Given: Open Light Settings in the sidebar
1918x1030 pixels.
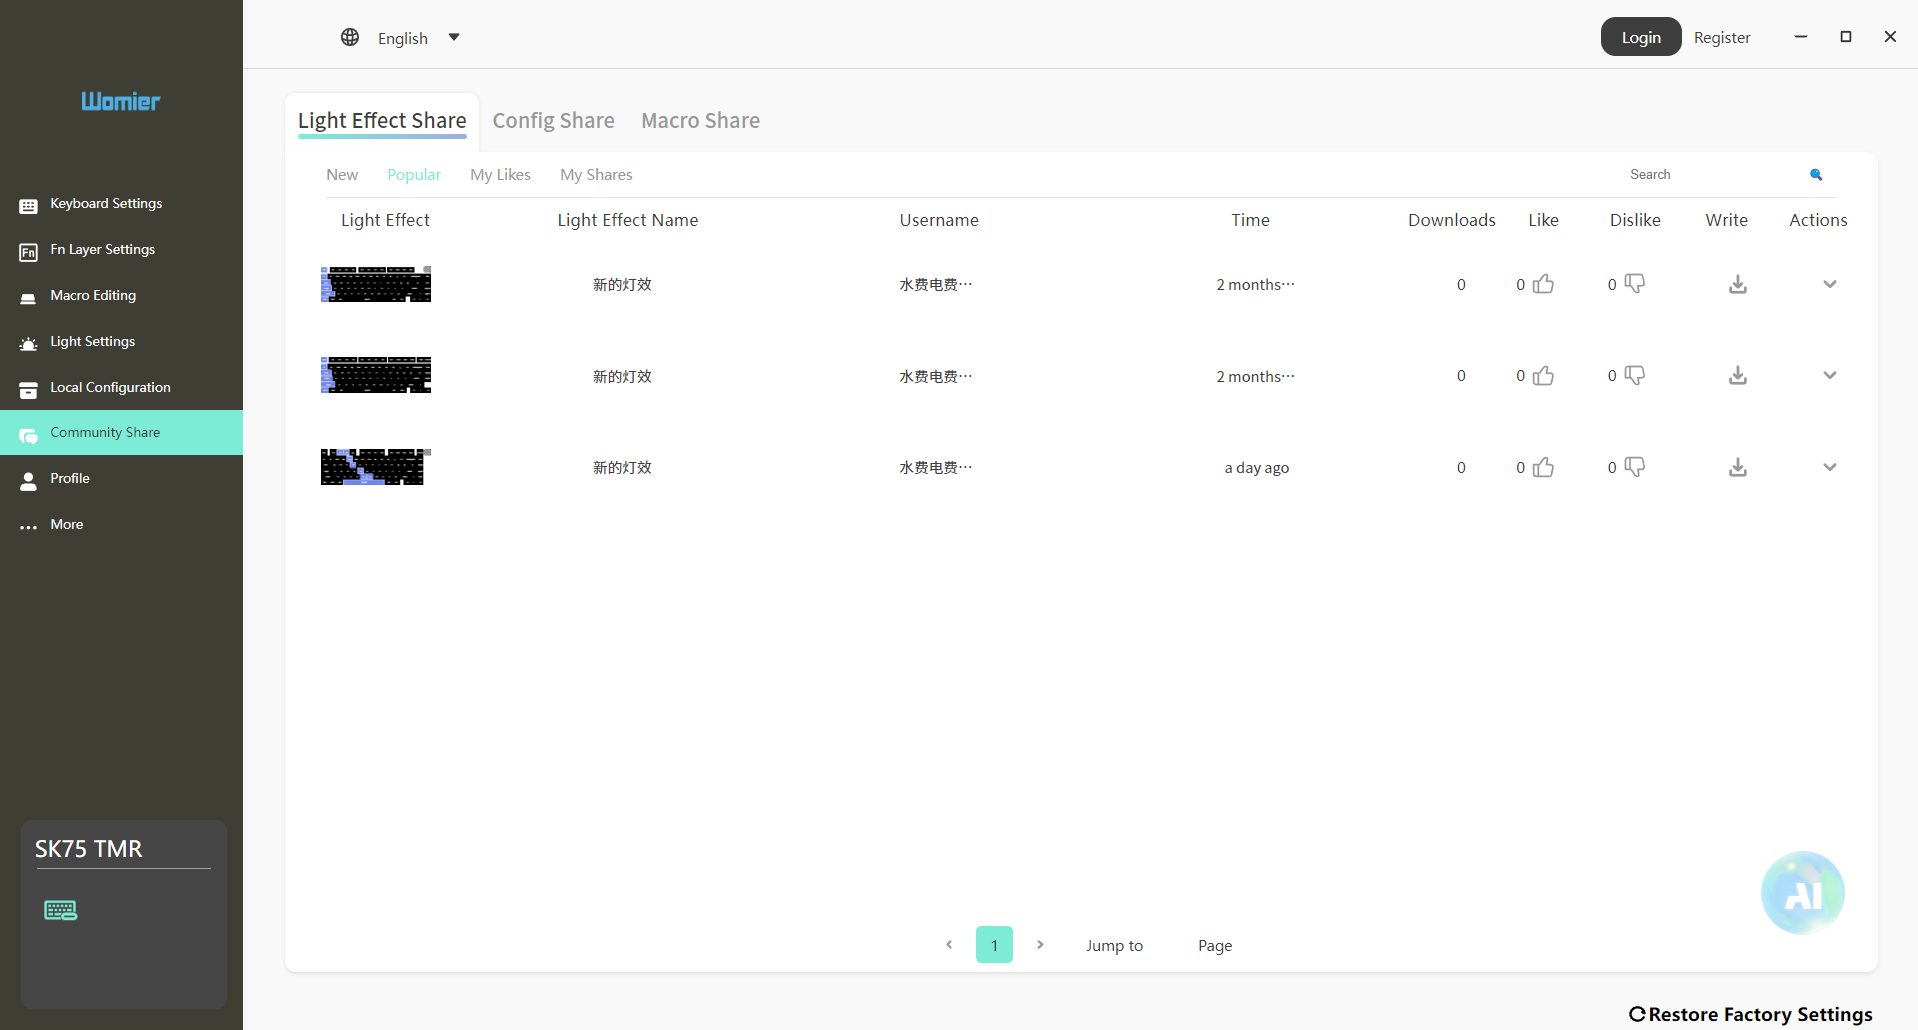Looking at the screenshot, I should click(x=92, y=342).
